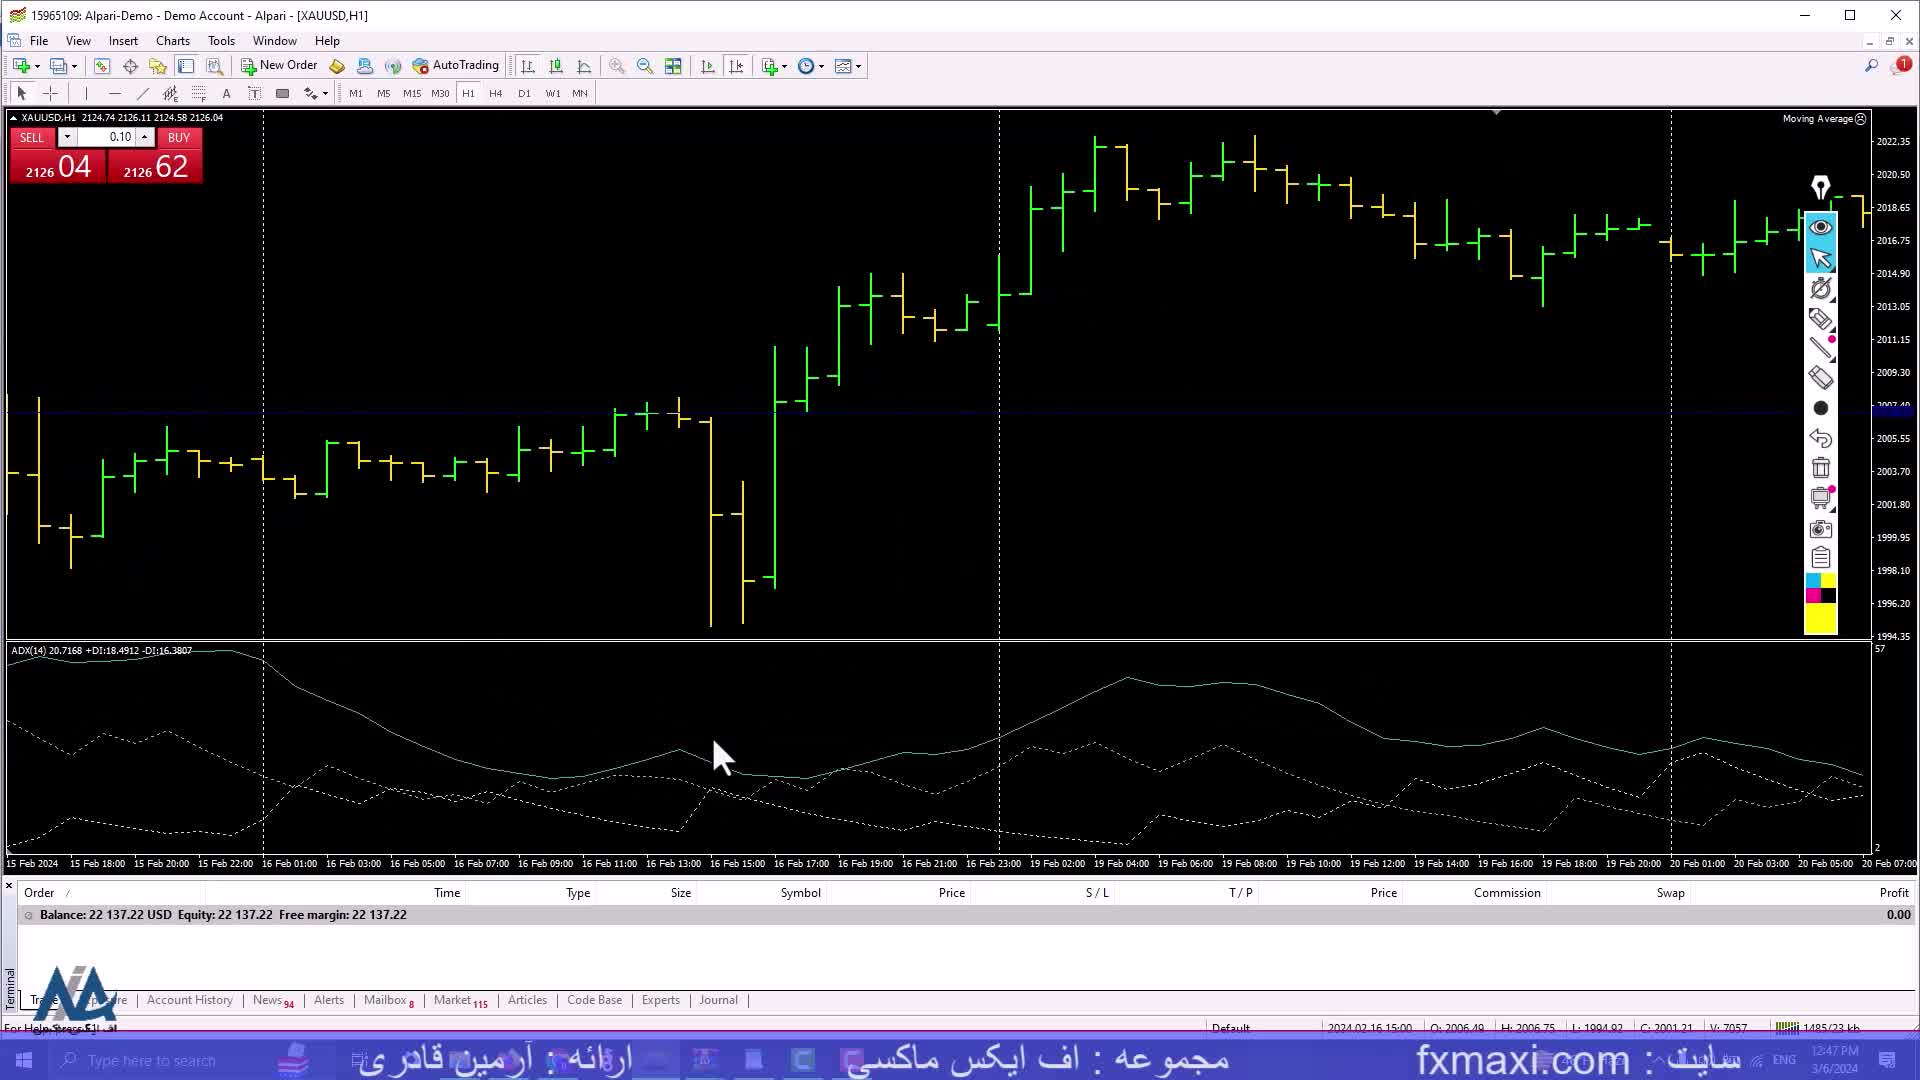Select the Crosshair cursor tool
This screenshot has height=1080, width=1920.
click(x=51, y=93)
